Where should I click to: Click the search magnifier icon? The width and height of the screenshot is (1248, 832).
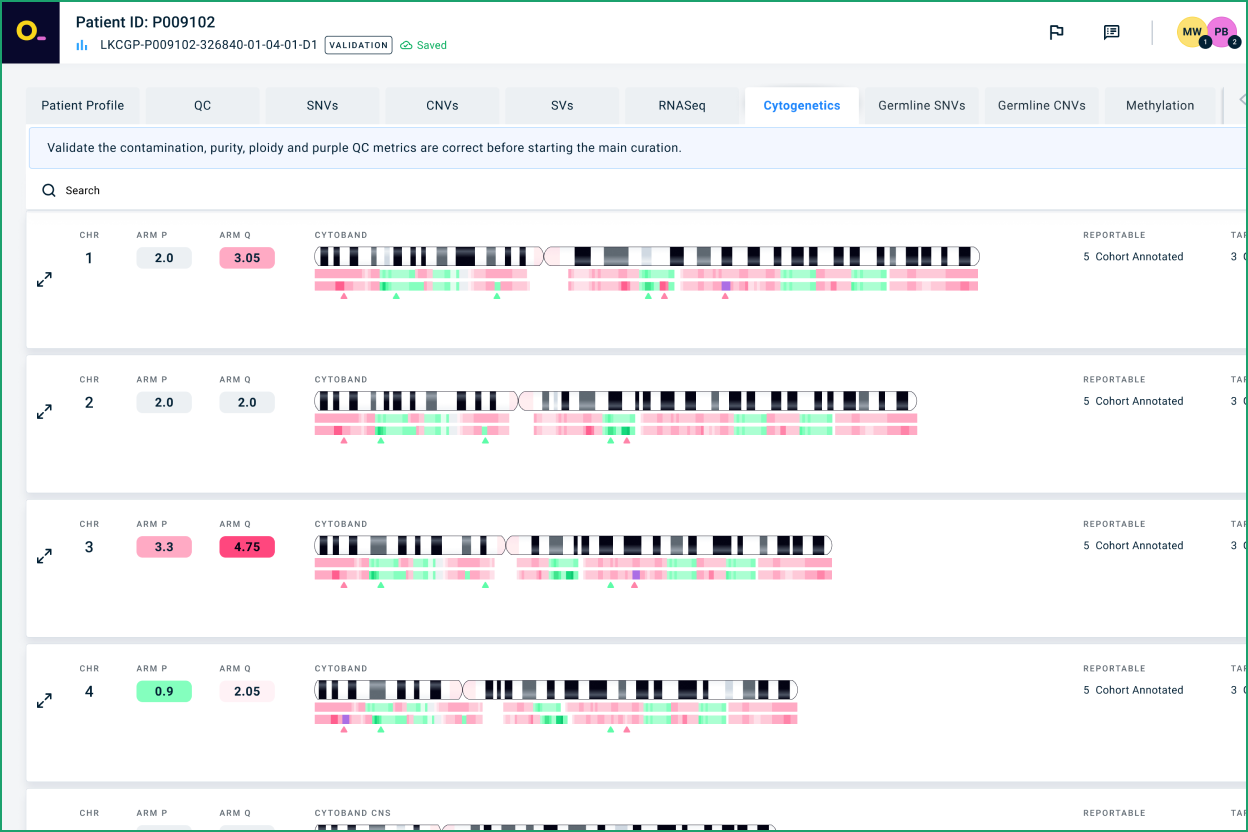click(x=49, y=190)
